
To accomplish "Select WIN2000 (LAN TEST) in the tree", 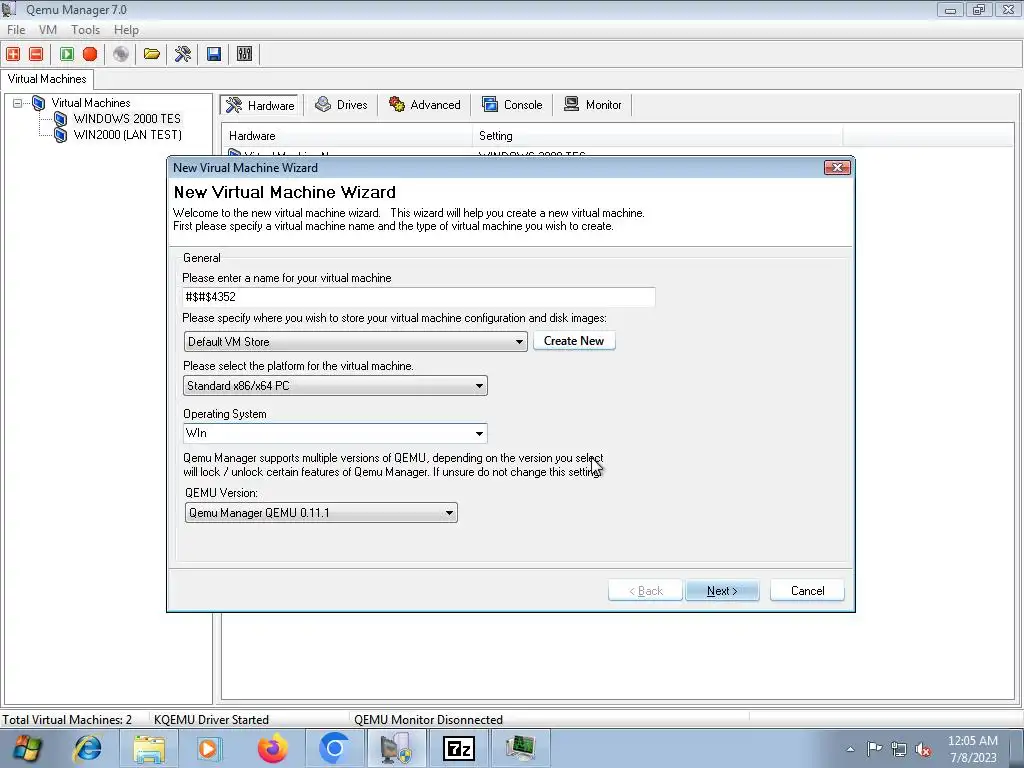I will click(x=127, y=135).
